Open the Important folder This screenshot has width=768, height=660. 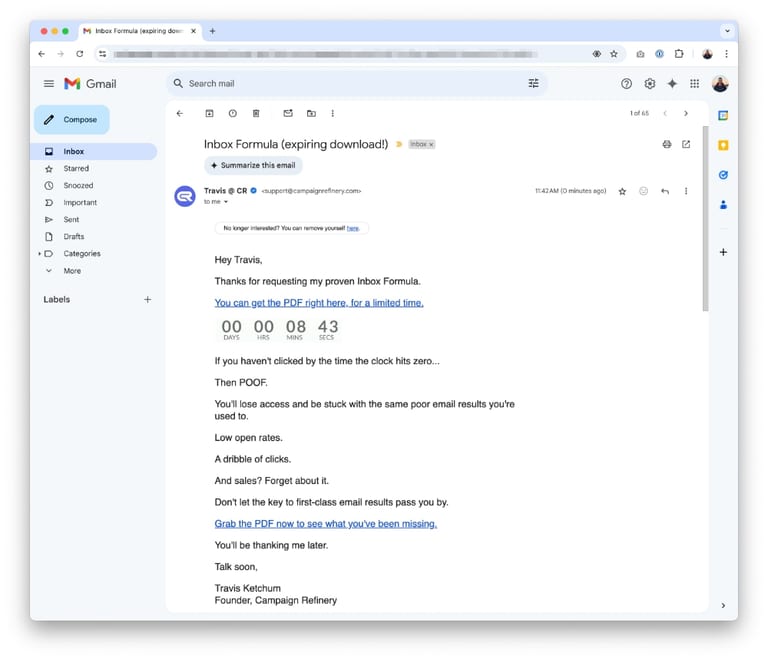[x=94, y=203]
